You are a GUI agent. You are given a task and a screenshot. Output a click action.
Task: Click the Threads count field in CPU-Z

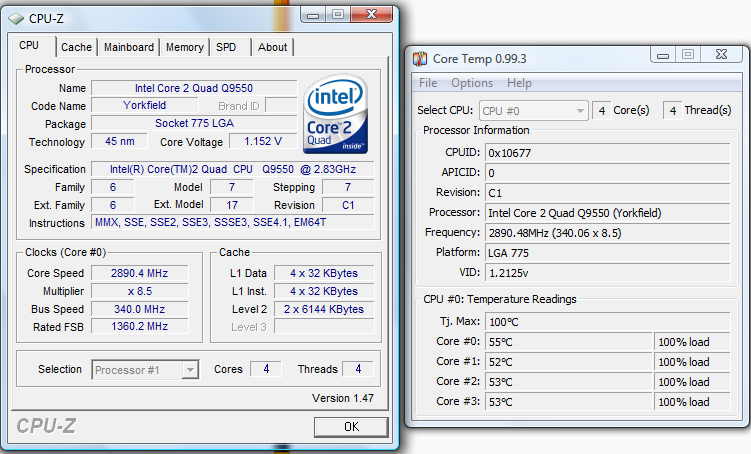point(358,369)
